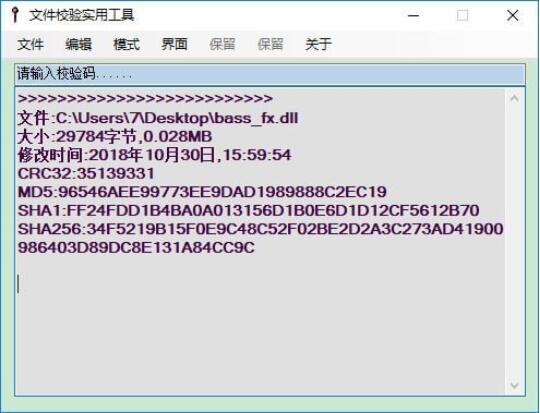Click the bass_fx.dll file path line
This screenshot has width=540, height=413.
pos(158,118)
